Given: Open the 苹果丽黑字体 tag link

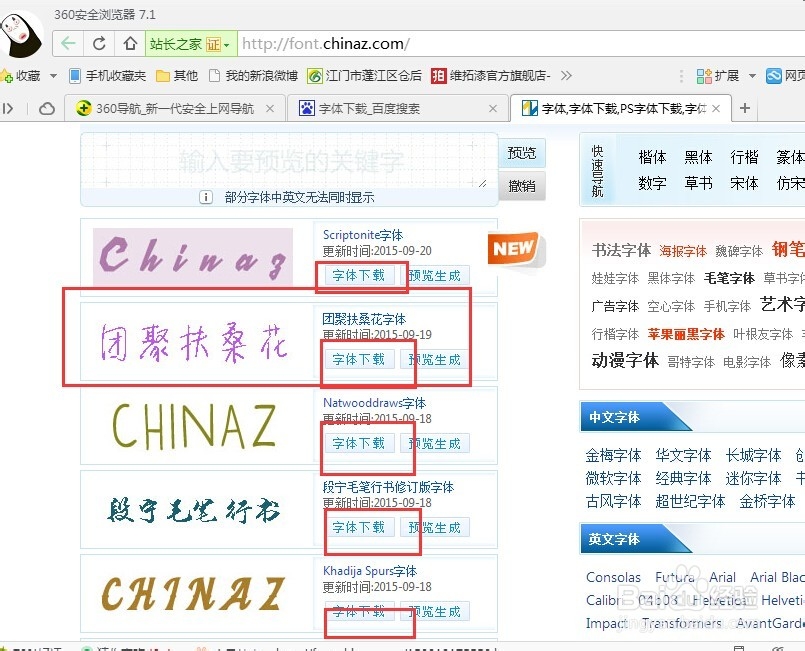Looking at the screenshot, I should [686, 334].
